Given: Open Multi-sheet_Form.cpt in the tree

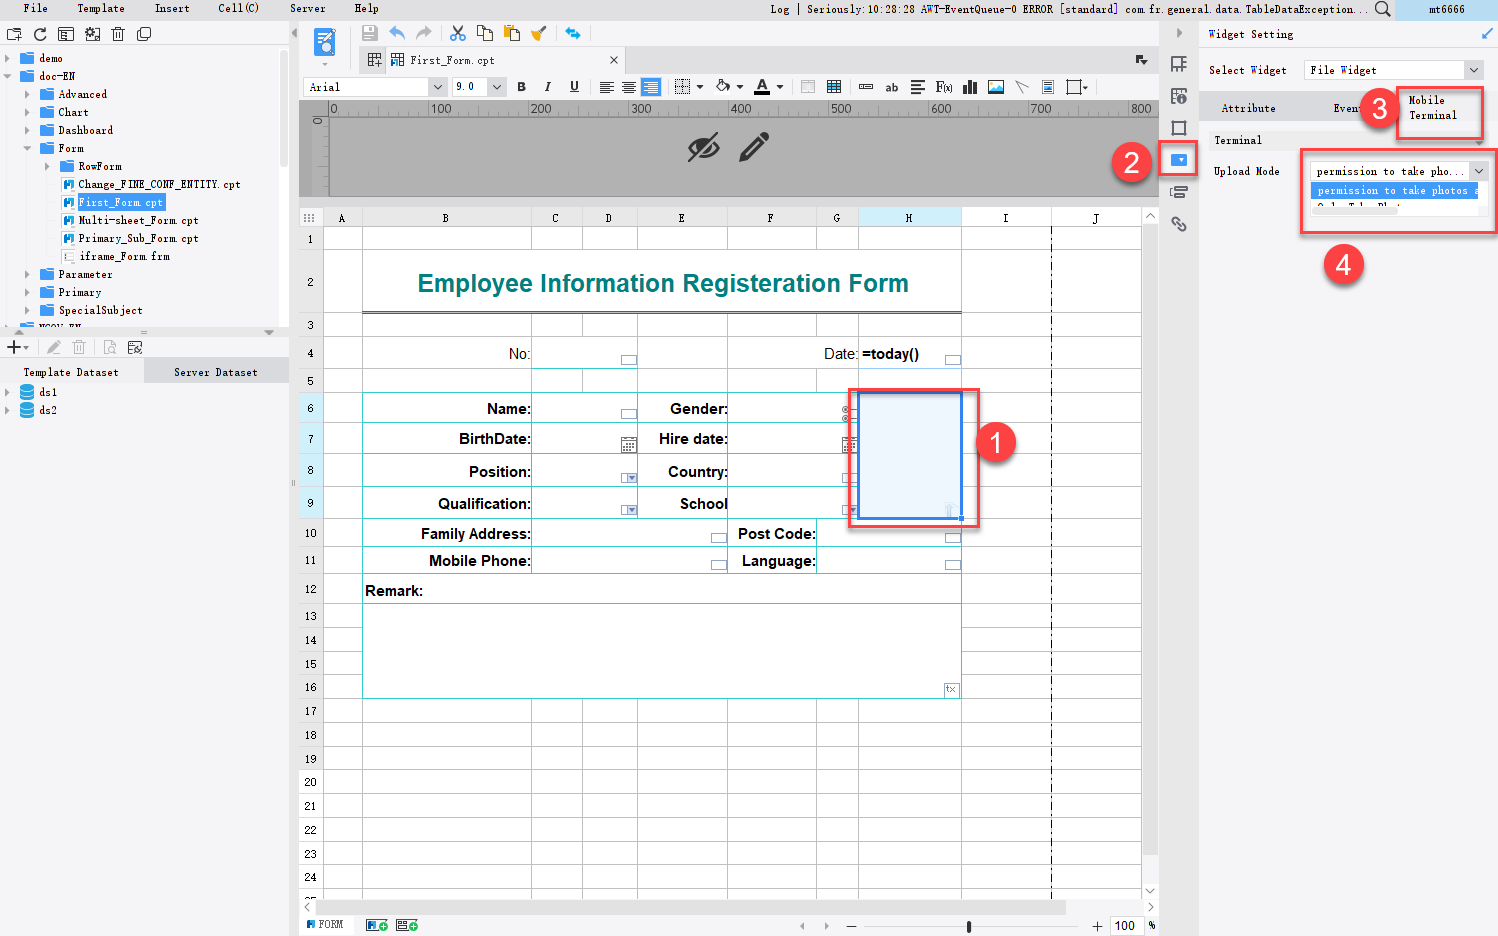Looking at the screenshot, I should pos(138,220).
